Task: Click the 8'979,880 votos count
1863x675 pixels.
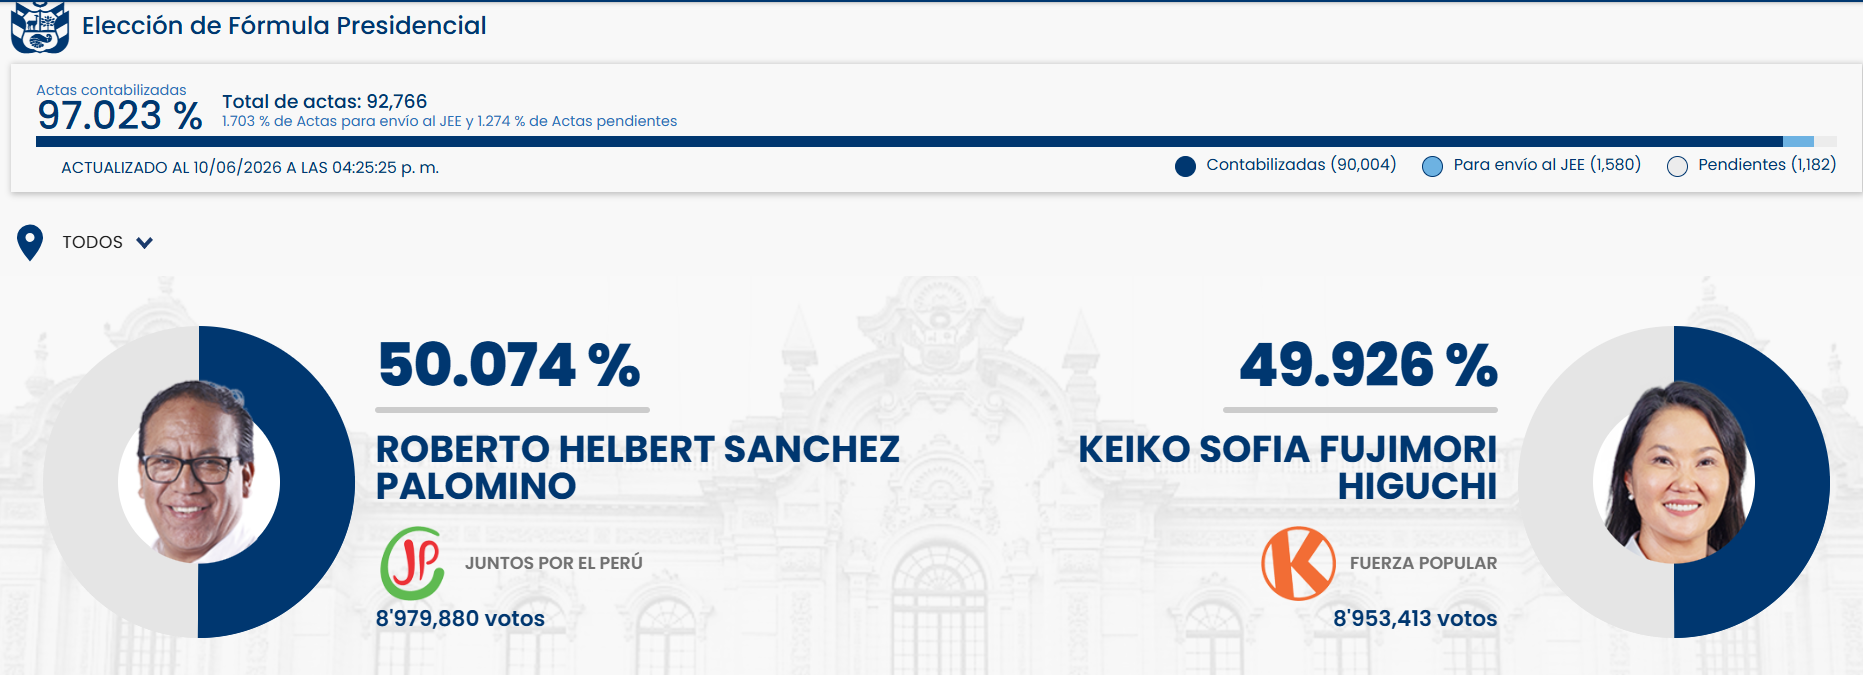Action: tap(460, 618)
